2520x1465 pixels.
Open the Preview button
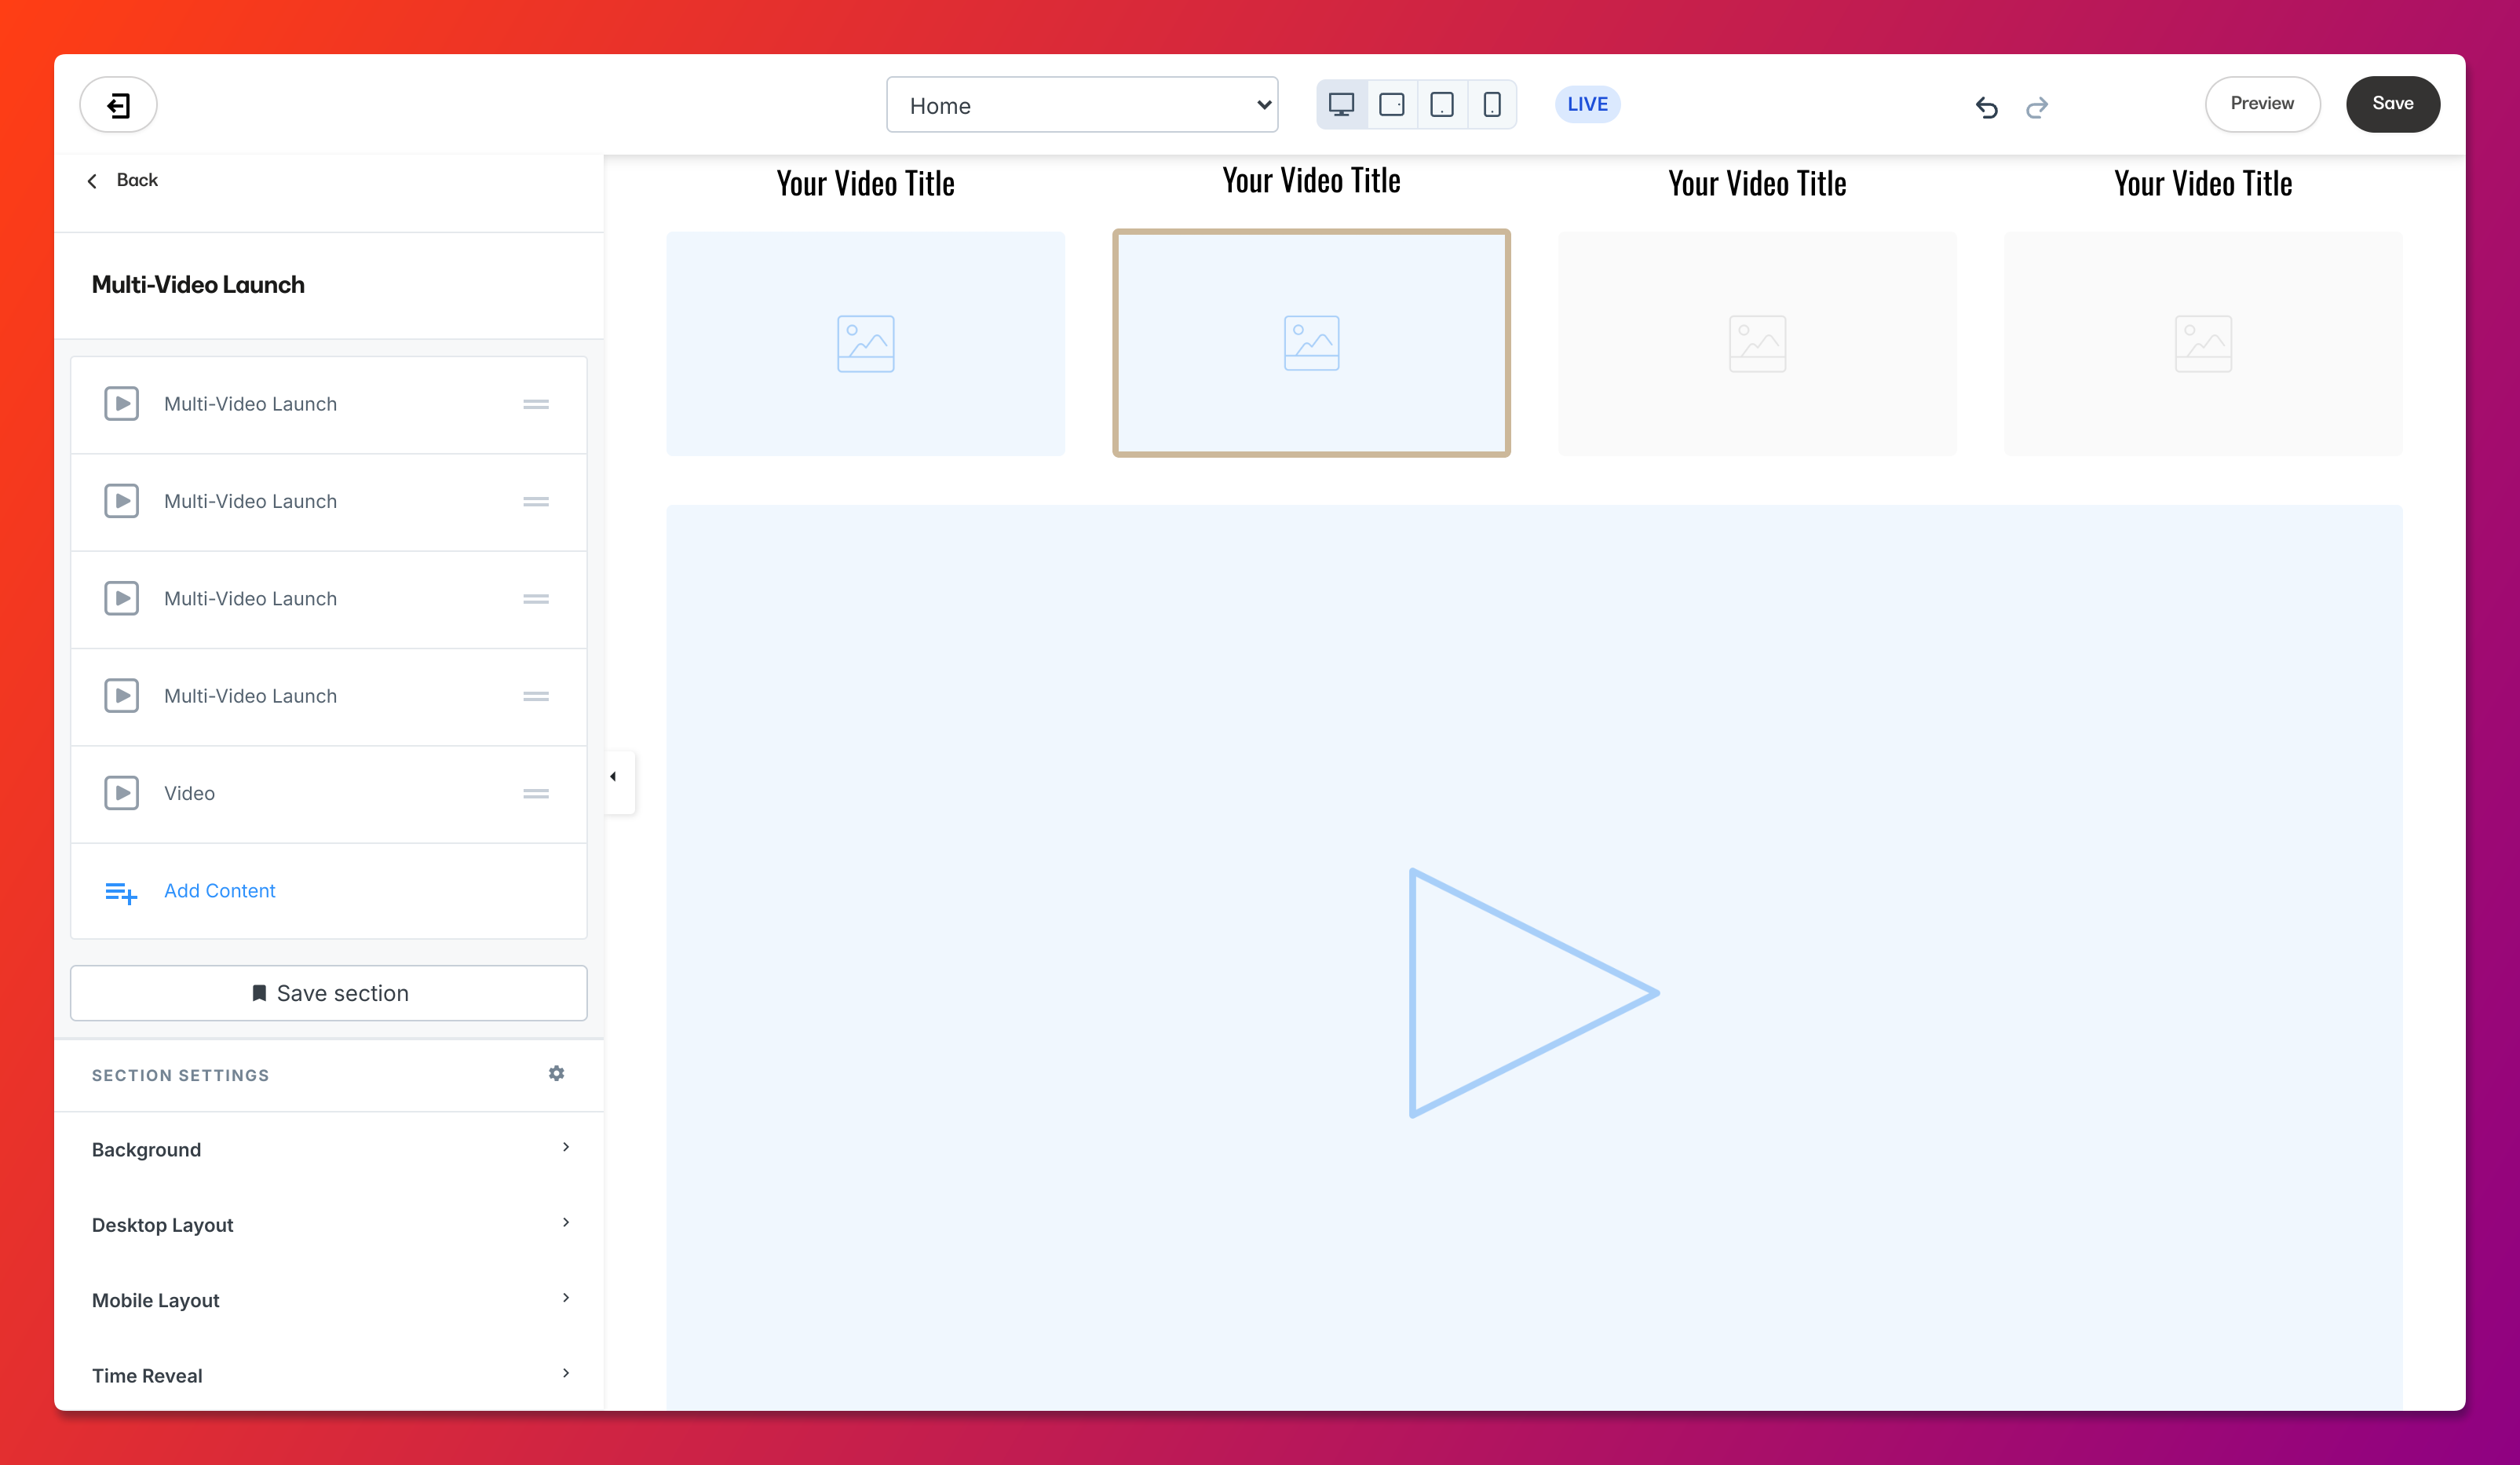[2262, 104]
